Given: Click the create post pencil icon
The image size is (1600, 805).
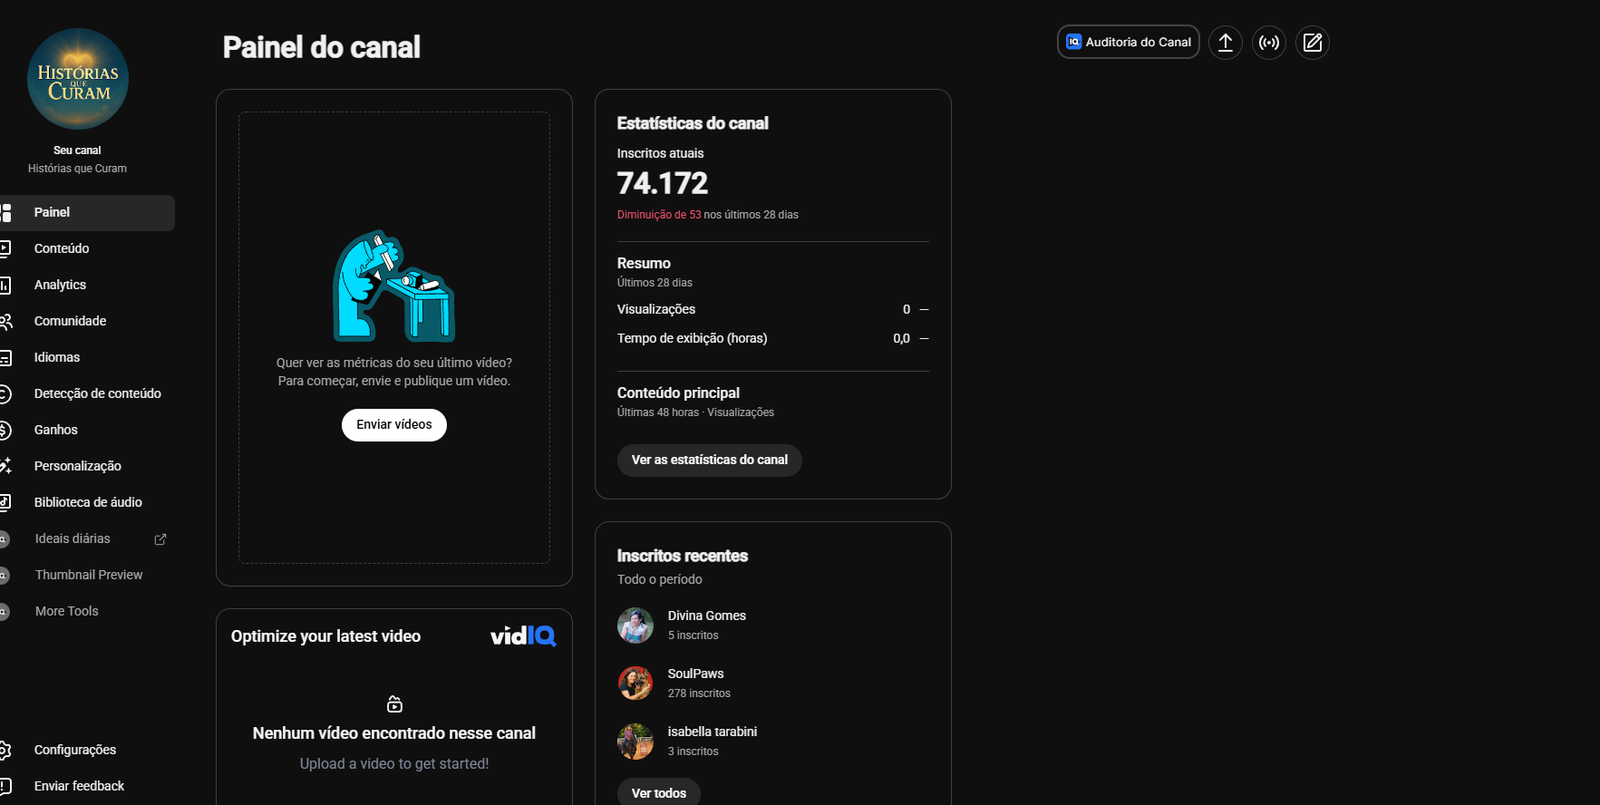Looking at the screenshot, I should tap(1312, 42).
